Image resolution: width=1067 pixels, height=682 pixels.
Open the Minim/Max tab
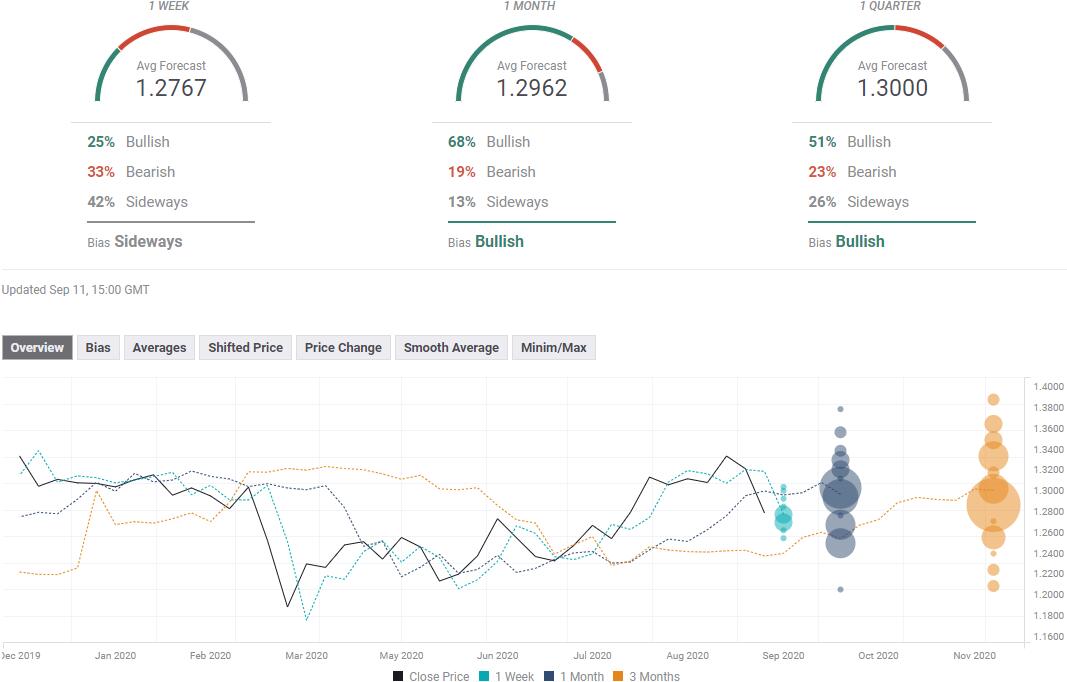[553, 348]
